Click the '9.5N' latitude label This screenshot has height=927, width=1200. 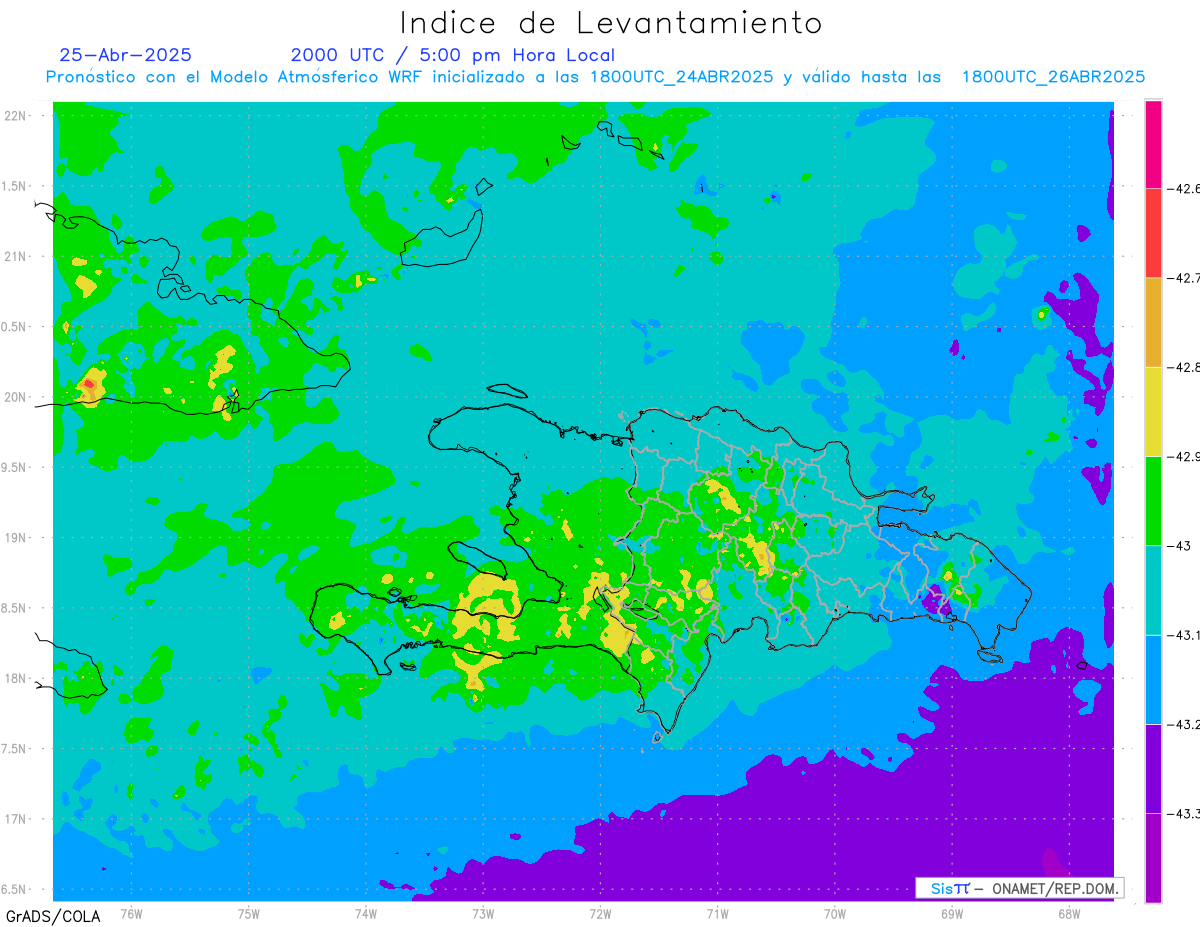click(15, 467)
